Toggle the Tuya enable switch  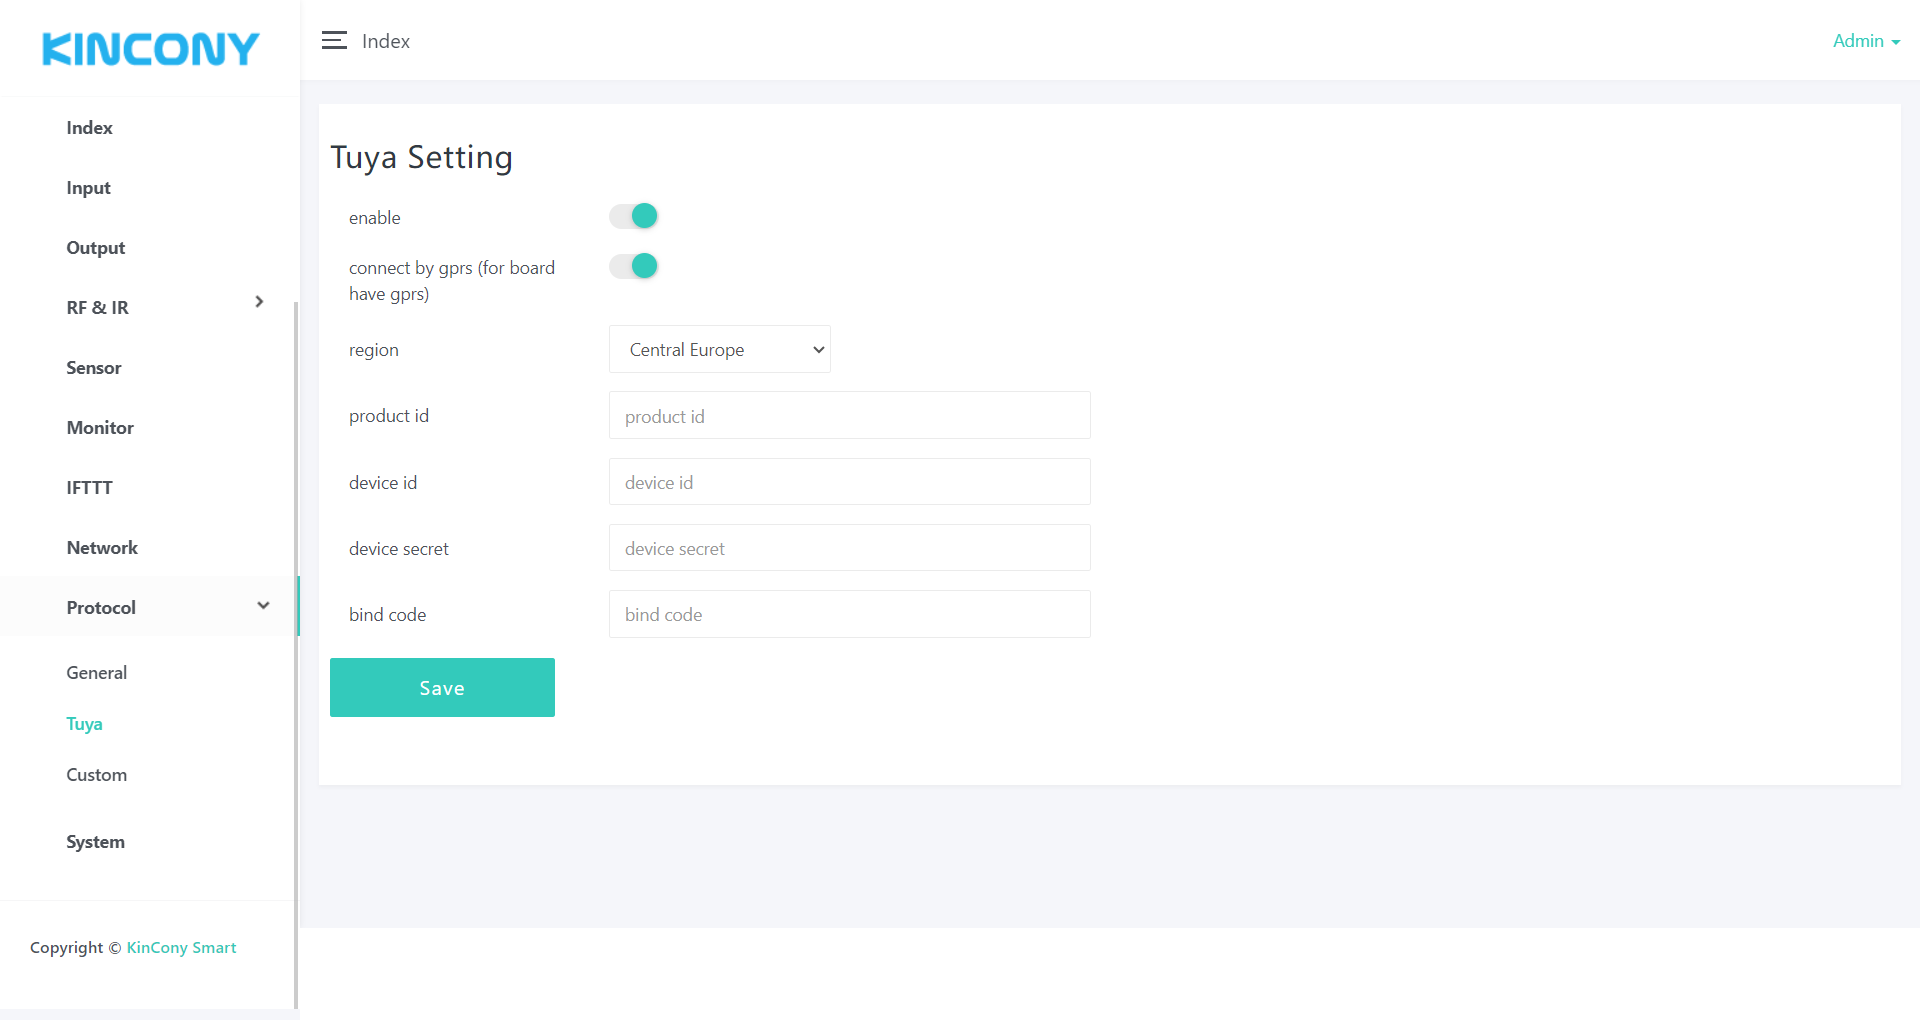pos(634,216)
